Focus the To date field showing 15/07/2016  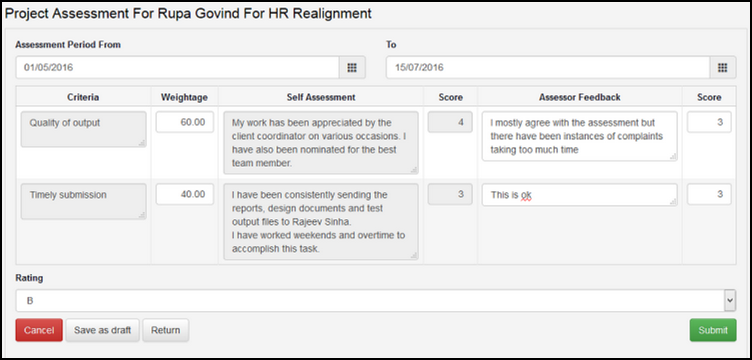pyautogui.click(x=548, y=68)
